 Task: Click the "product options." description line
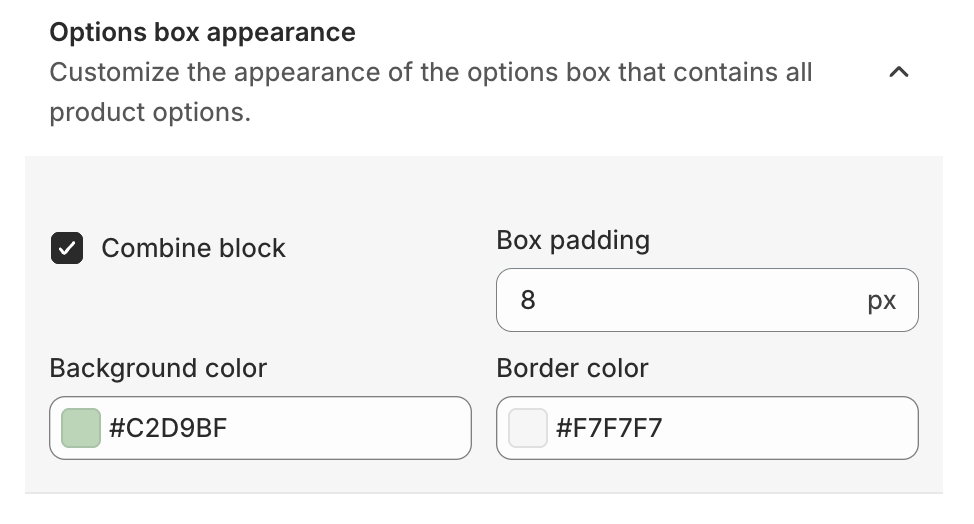click(x=150, y=112)
